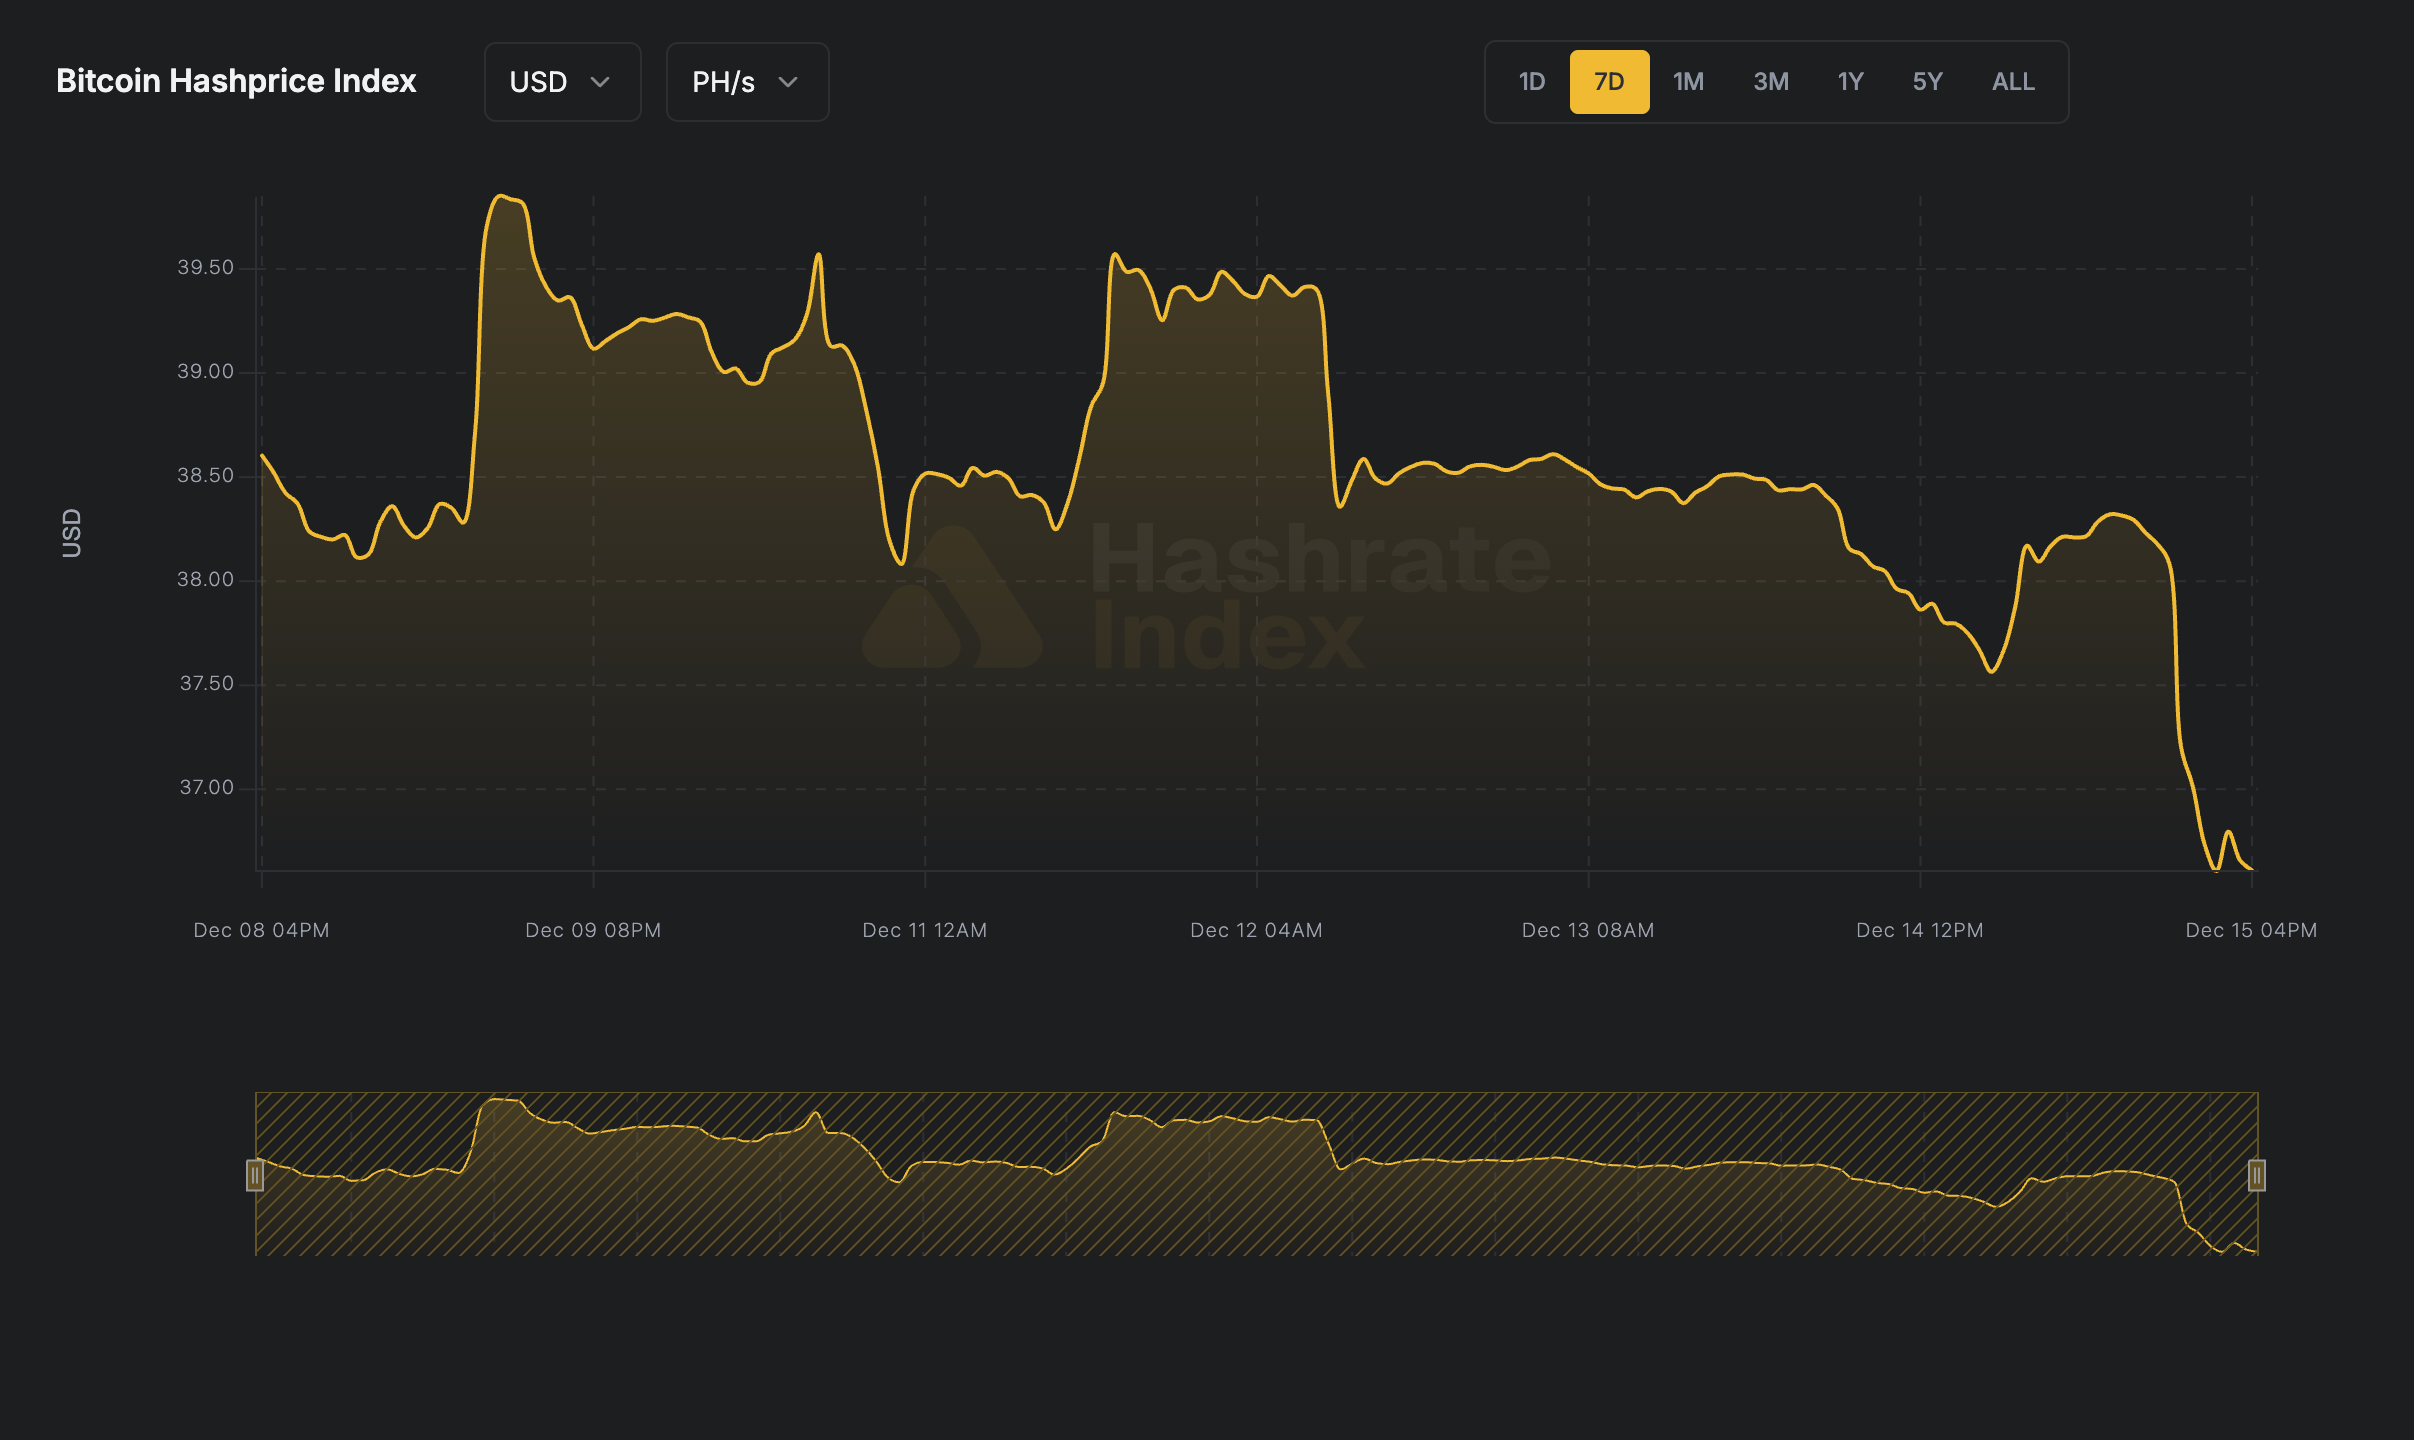Click the Bitcoin Hashprice Index title

(x=236, y=81)
